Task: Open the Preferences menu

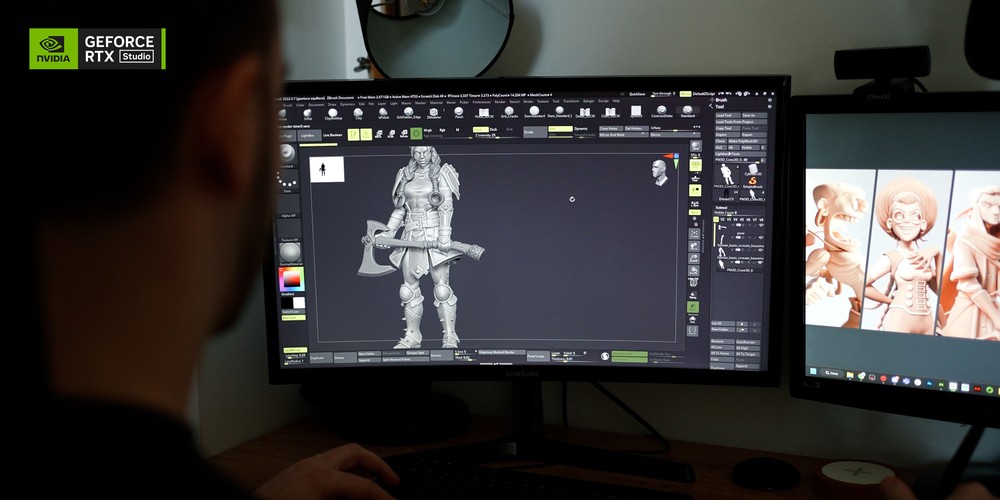Action: pyautogui.click(x=482, y=102)
